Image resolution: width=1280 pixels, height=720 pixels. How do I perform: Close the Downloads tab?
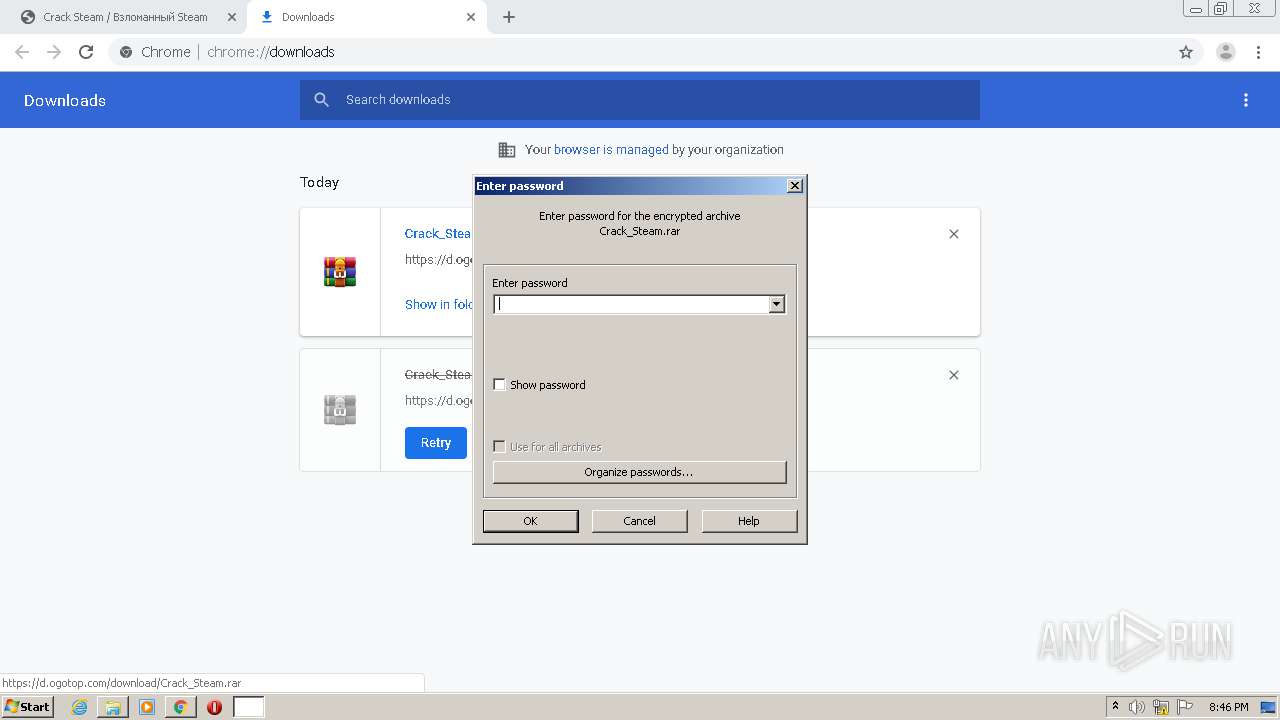tap(472, 17)
